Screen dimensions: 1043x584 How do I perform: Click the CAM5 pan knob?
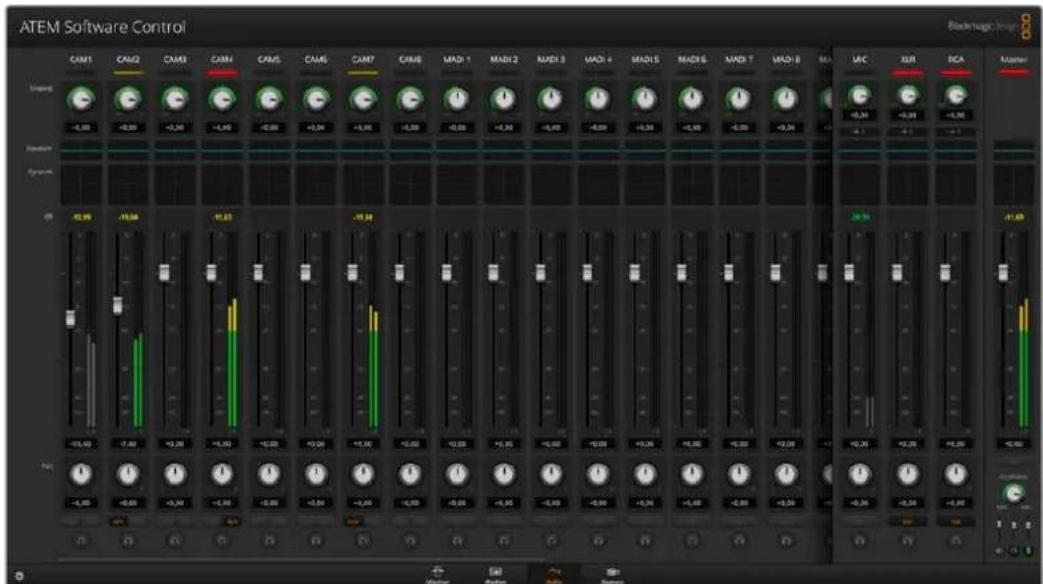[x=269, y=474]
